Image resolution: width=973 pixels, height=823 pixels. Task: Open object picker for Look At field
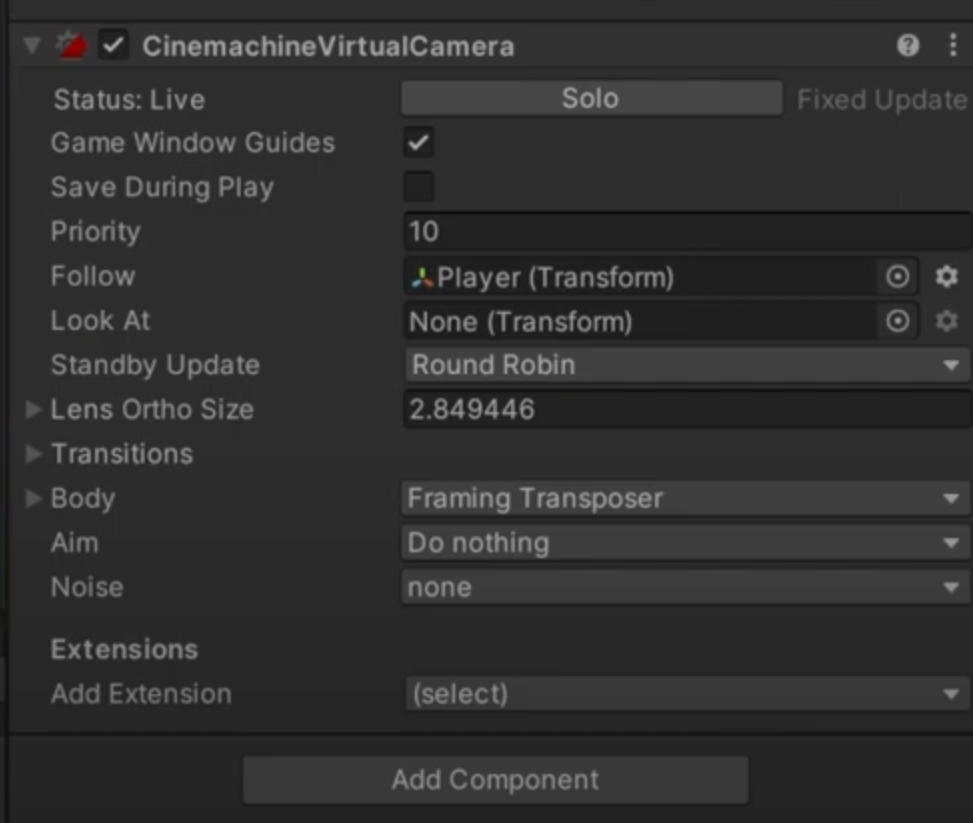pos(897,322)
